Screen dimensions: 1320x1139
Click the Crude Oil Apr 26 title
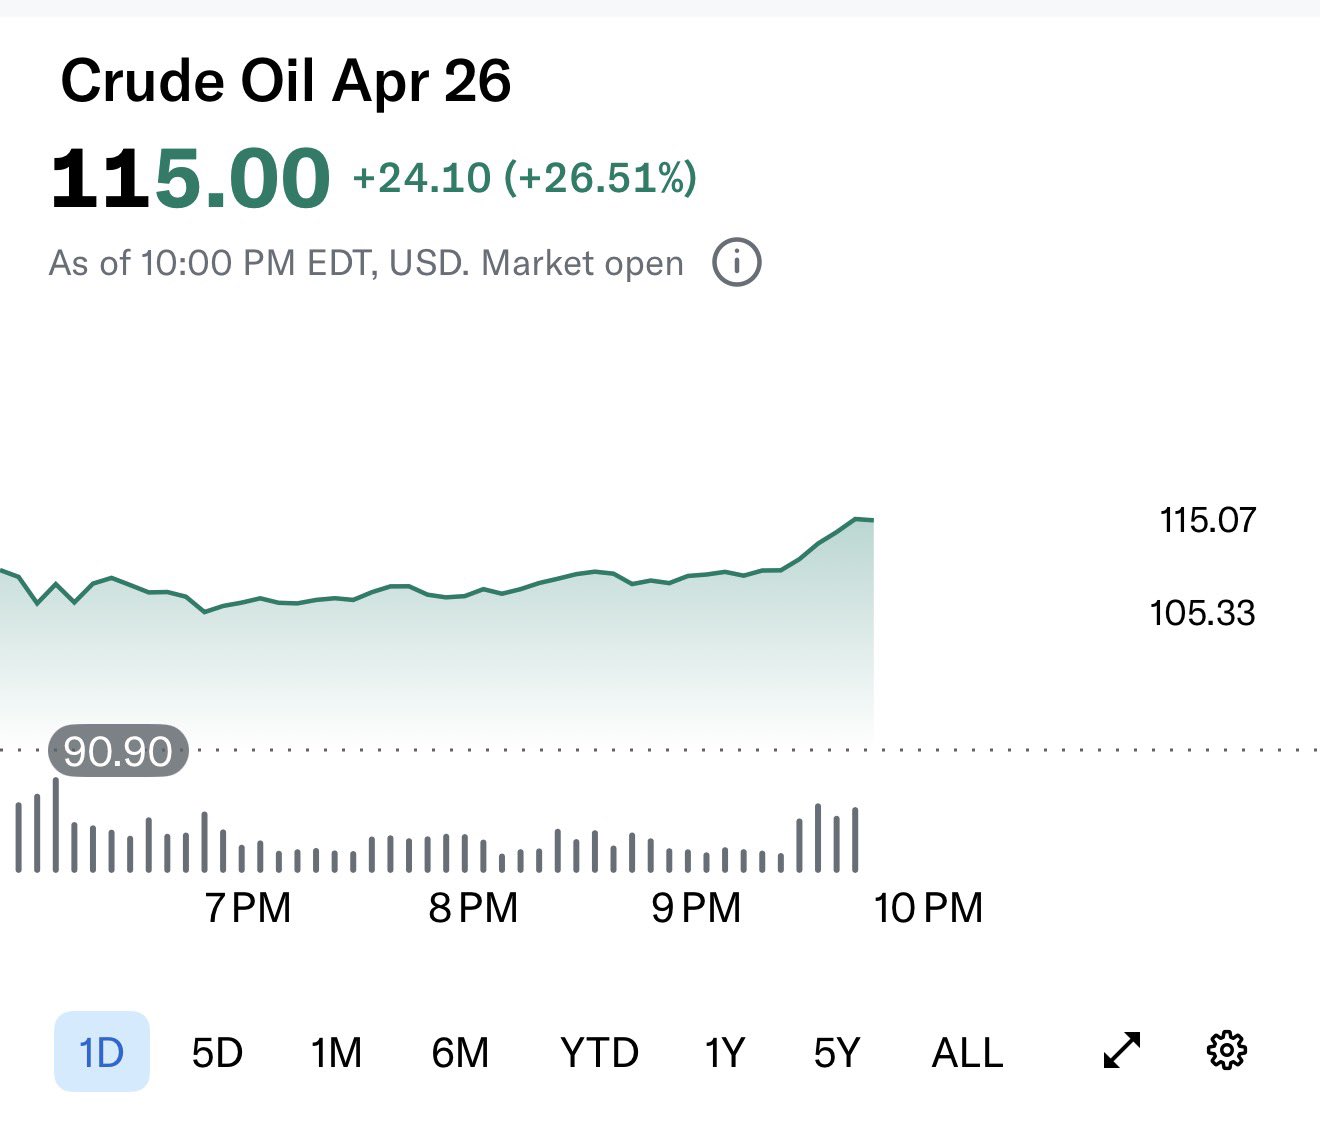(x=286, y=81)
